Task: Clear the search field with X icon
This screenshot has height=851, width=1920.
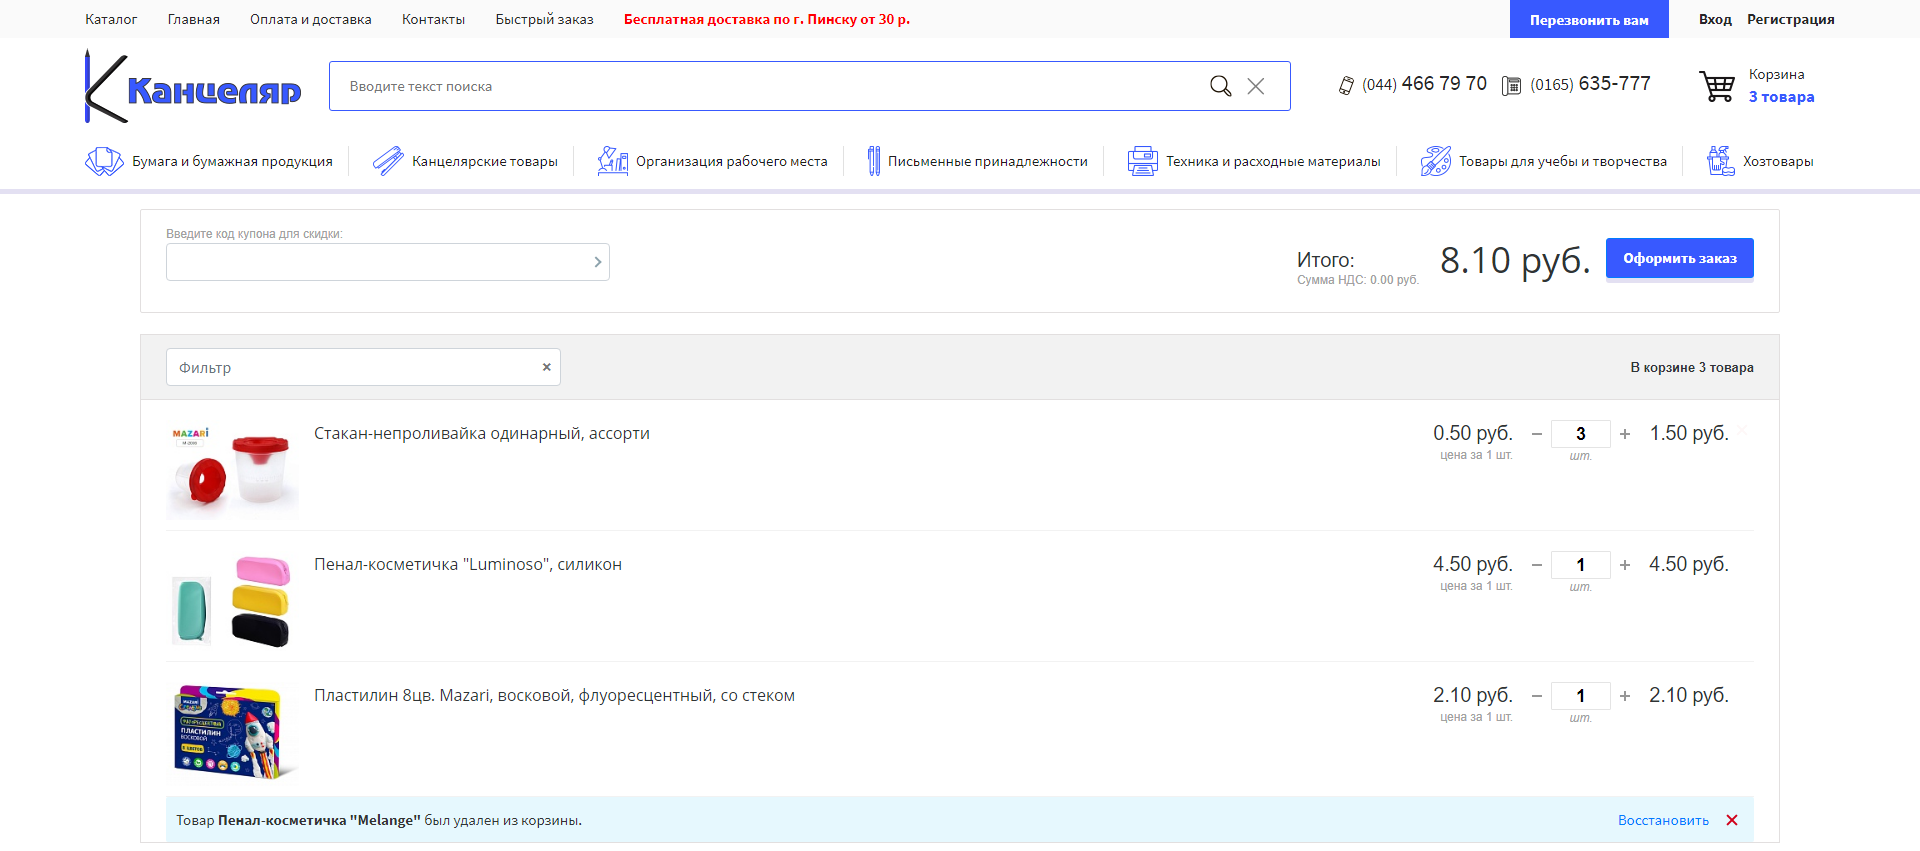Action: point(1256,86)
